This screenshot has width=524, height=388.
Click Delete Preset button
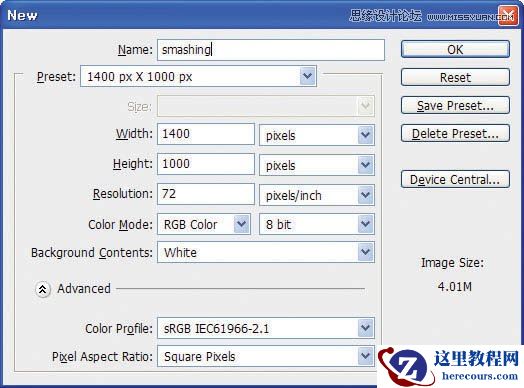pyautogui.click(x=455, y=134)
